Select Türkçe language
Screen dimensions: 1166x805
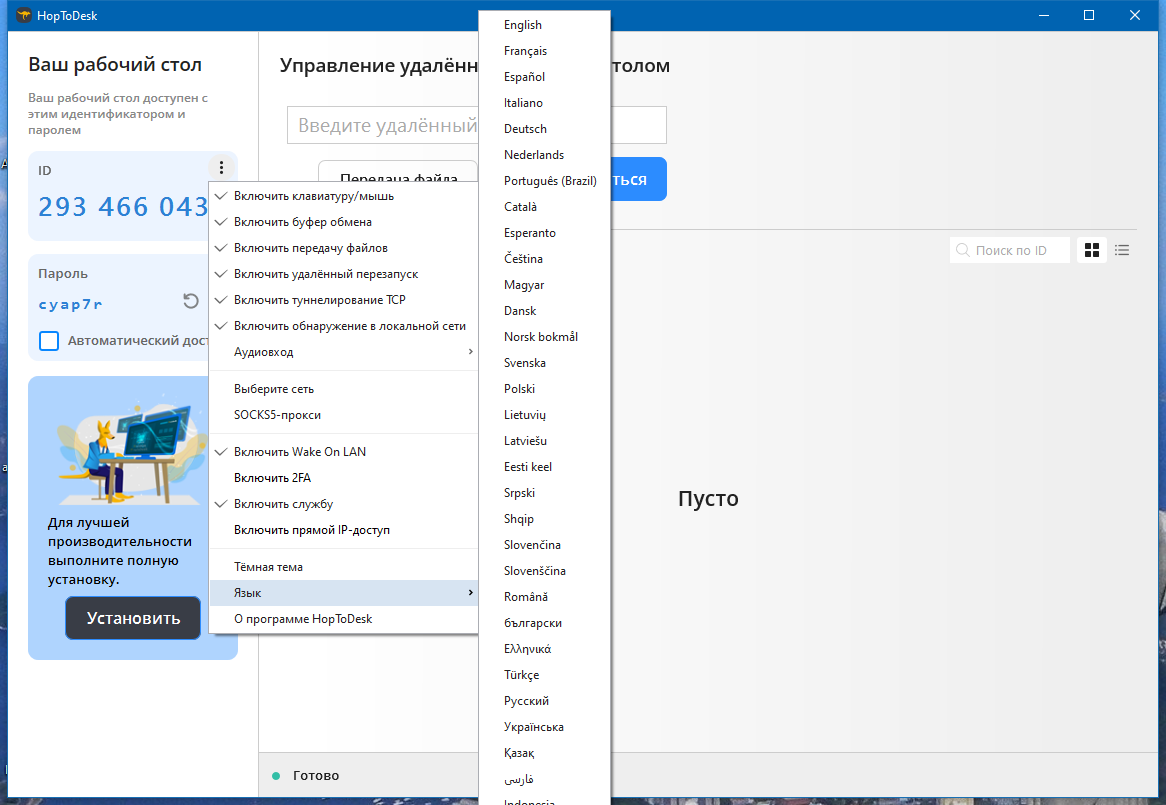pyautogui.click(x=544, y=676)
